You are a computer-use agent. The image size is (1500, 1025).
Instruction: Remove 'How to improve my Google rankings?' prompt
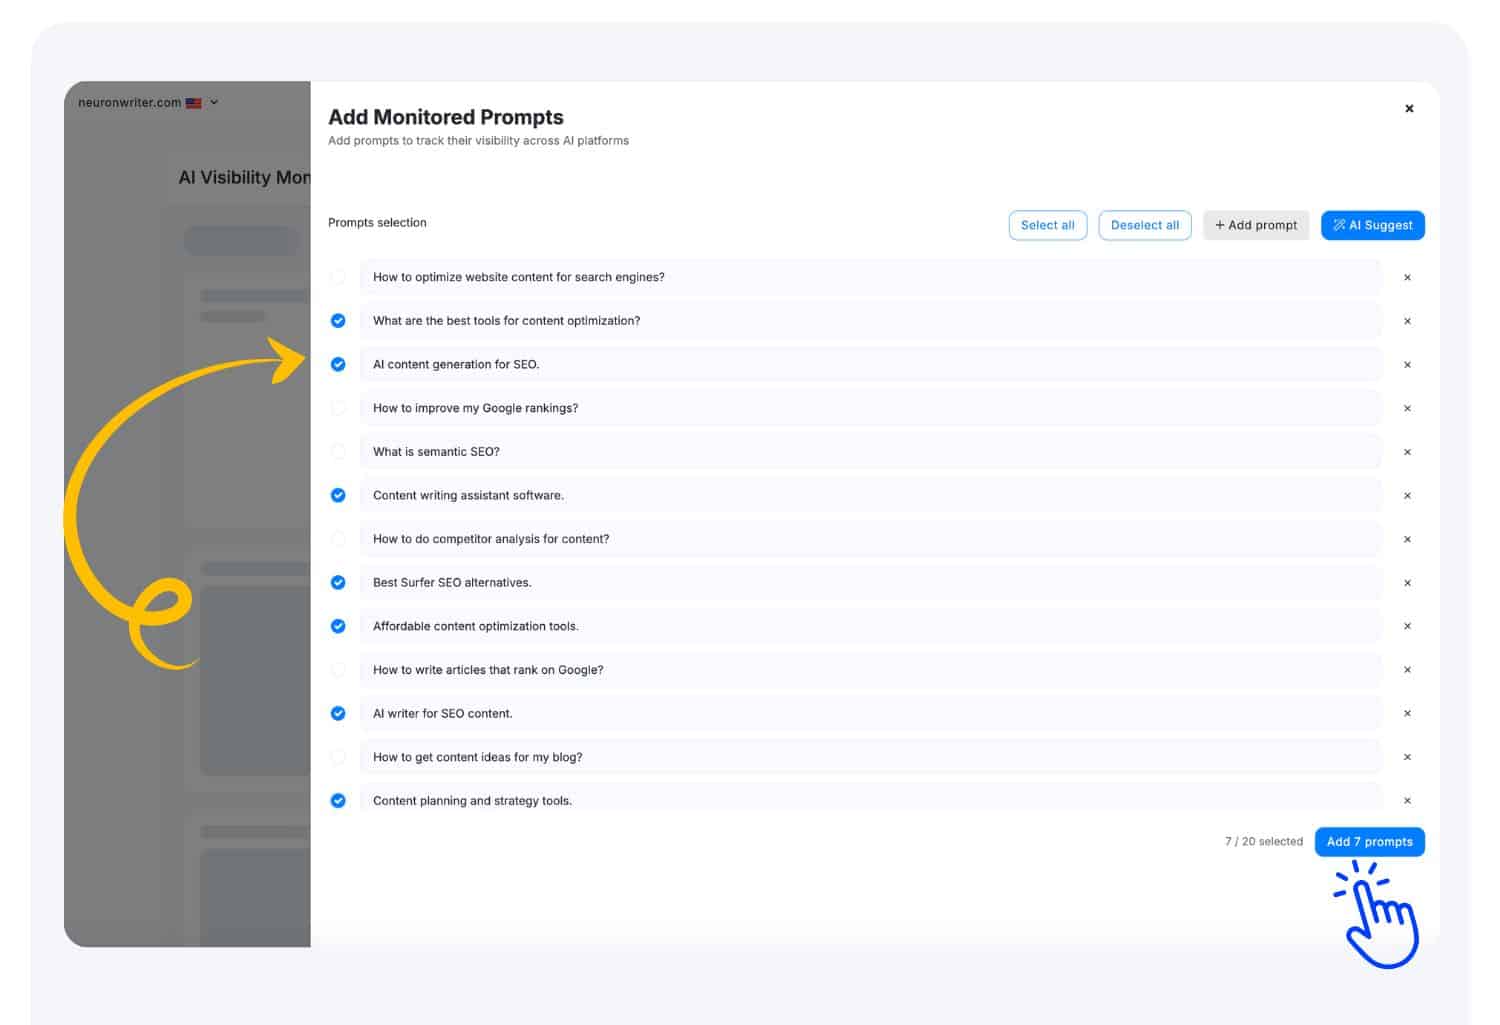point(1407,409)
